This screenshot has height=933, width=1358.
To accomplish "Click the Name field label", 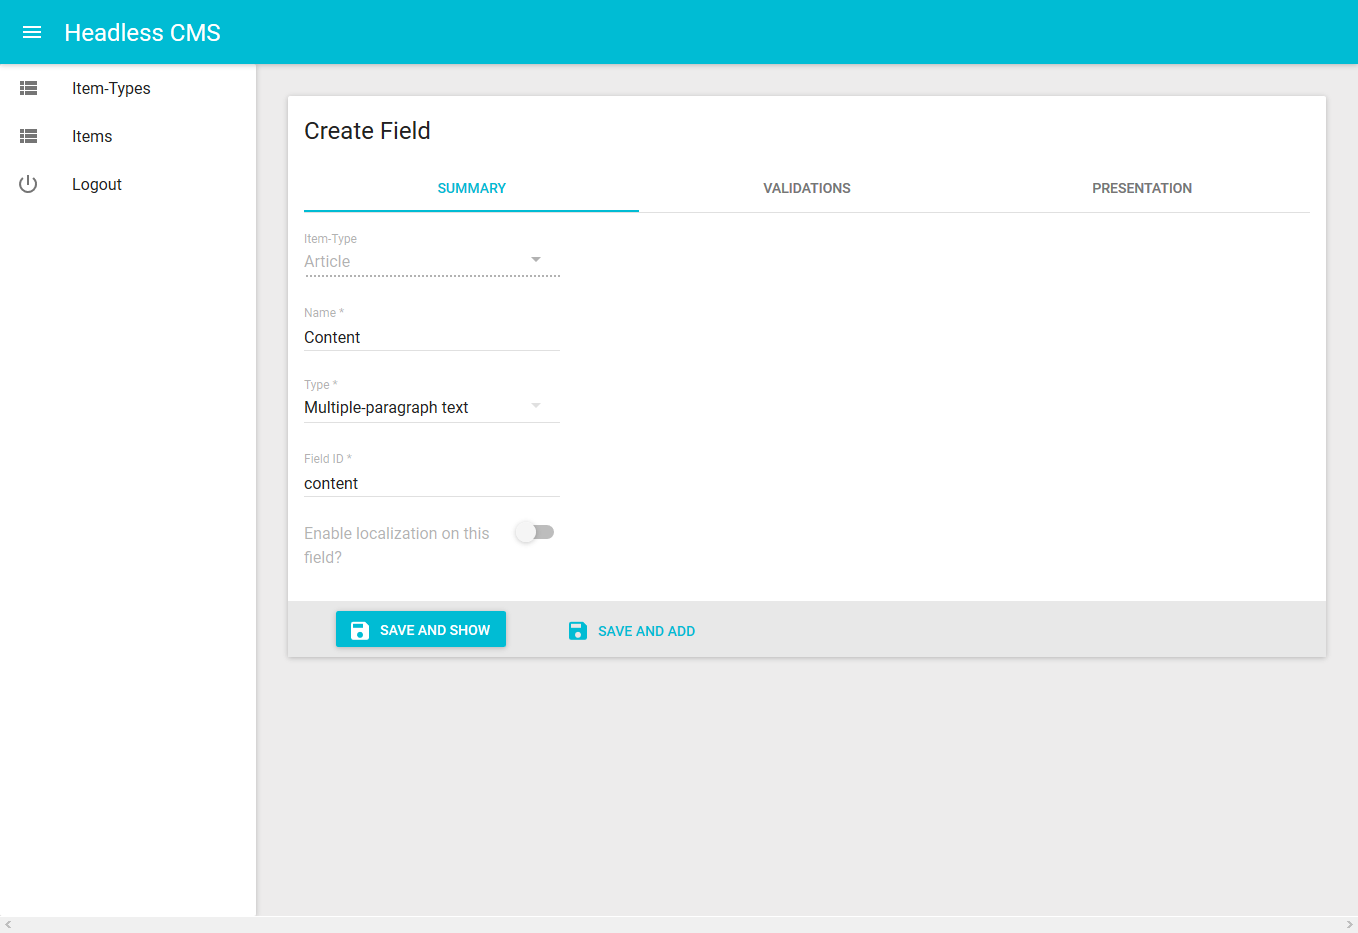I will pos(324,313).
